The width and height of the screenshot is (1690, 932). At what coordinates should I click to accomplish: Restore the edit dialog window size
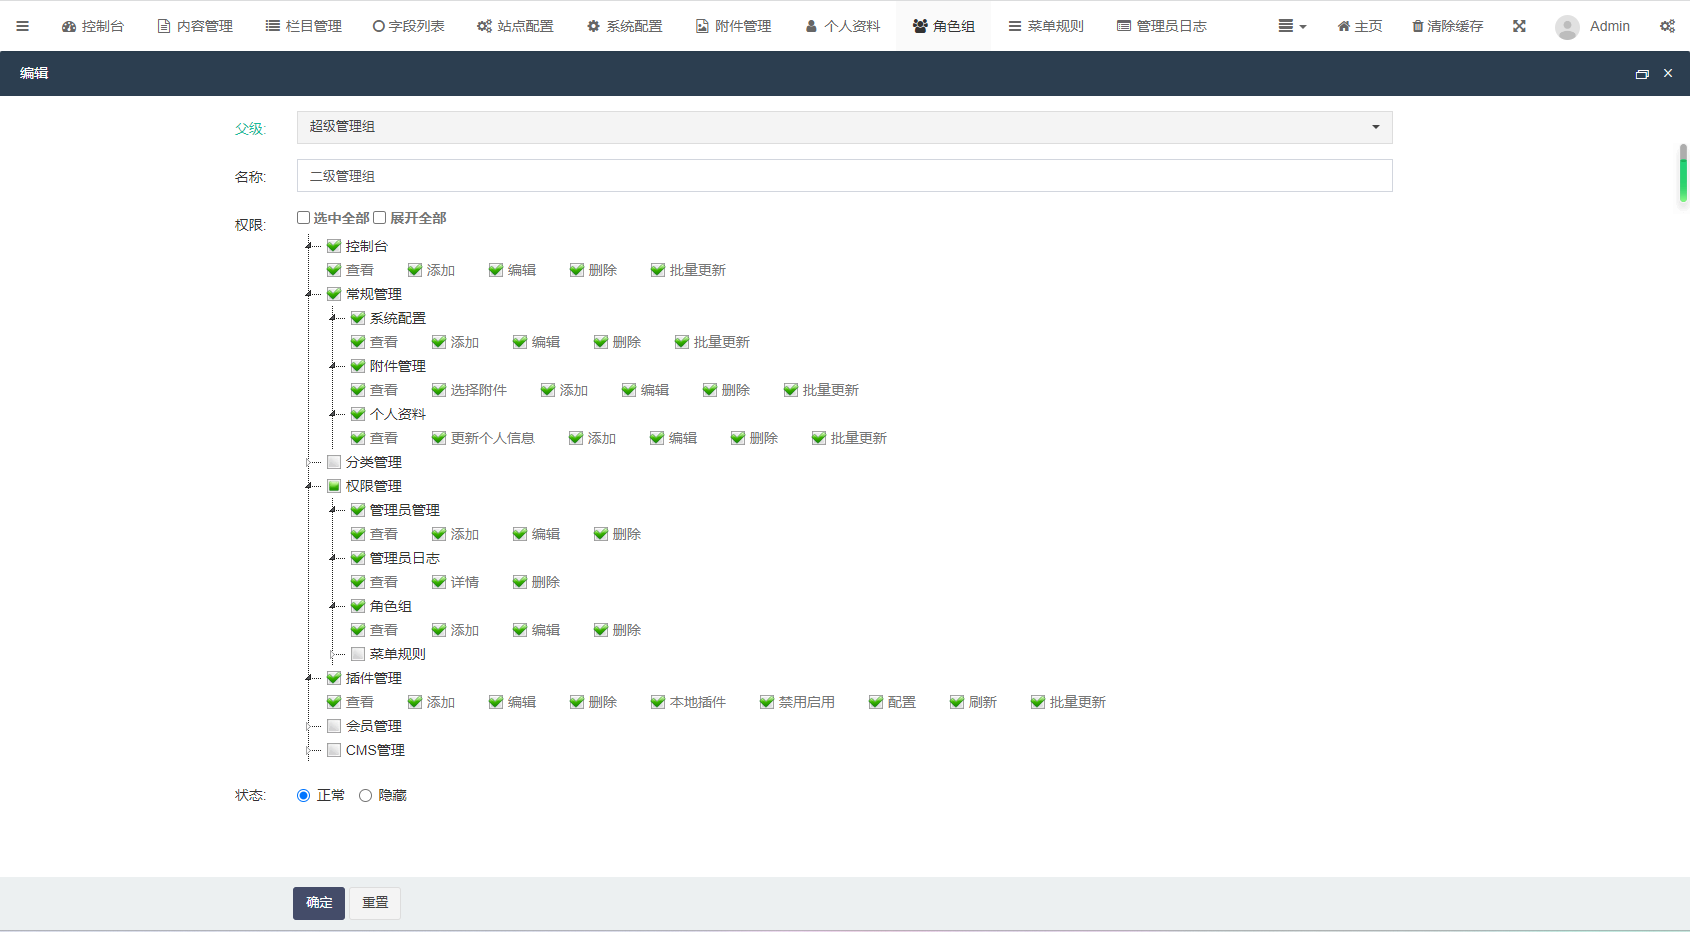tap(1641, 74)
